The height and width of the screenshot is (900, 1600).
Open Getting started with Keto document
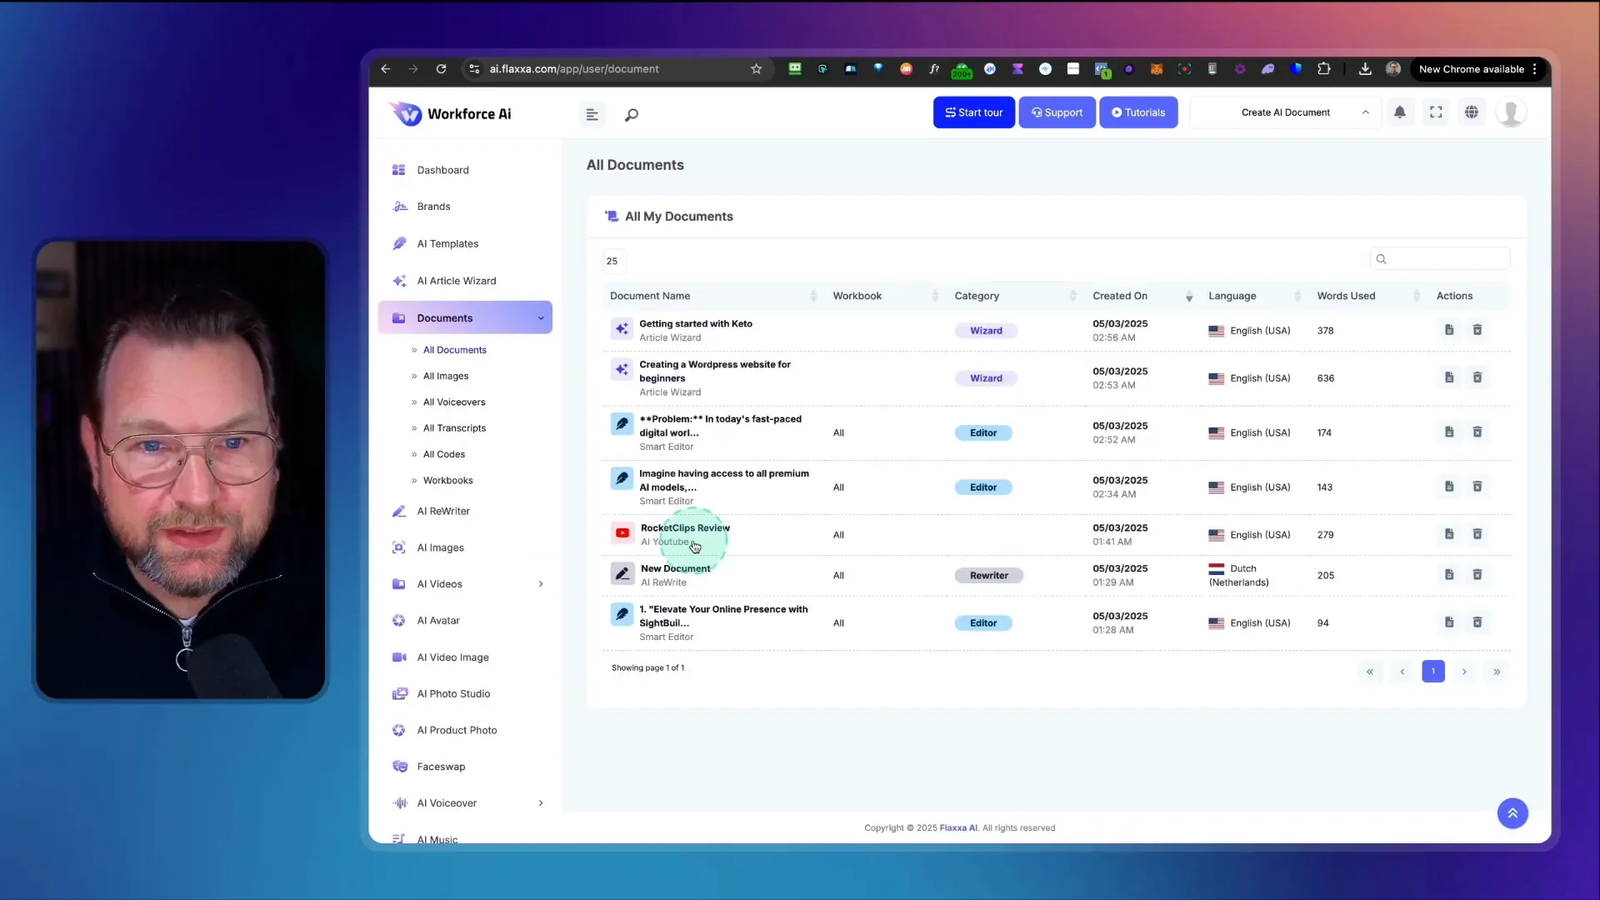[x=696, y=324]
